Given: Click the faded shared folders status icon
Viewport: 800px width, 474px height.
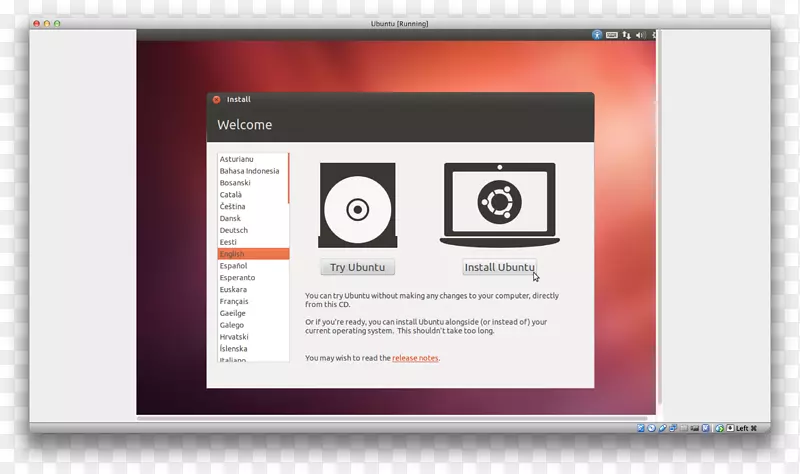Looking at the screenshot, I should tap(684, 428).
